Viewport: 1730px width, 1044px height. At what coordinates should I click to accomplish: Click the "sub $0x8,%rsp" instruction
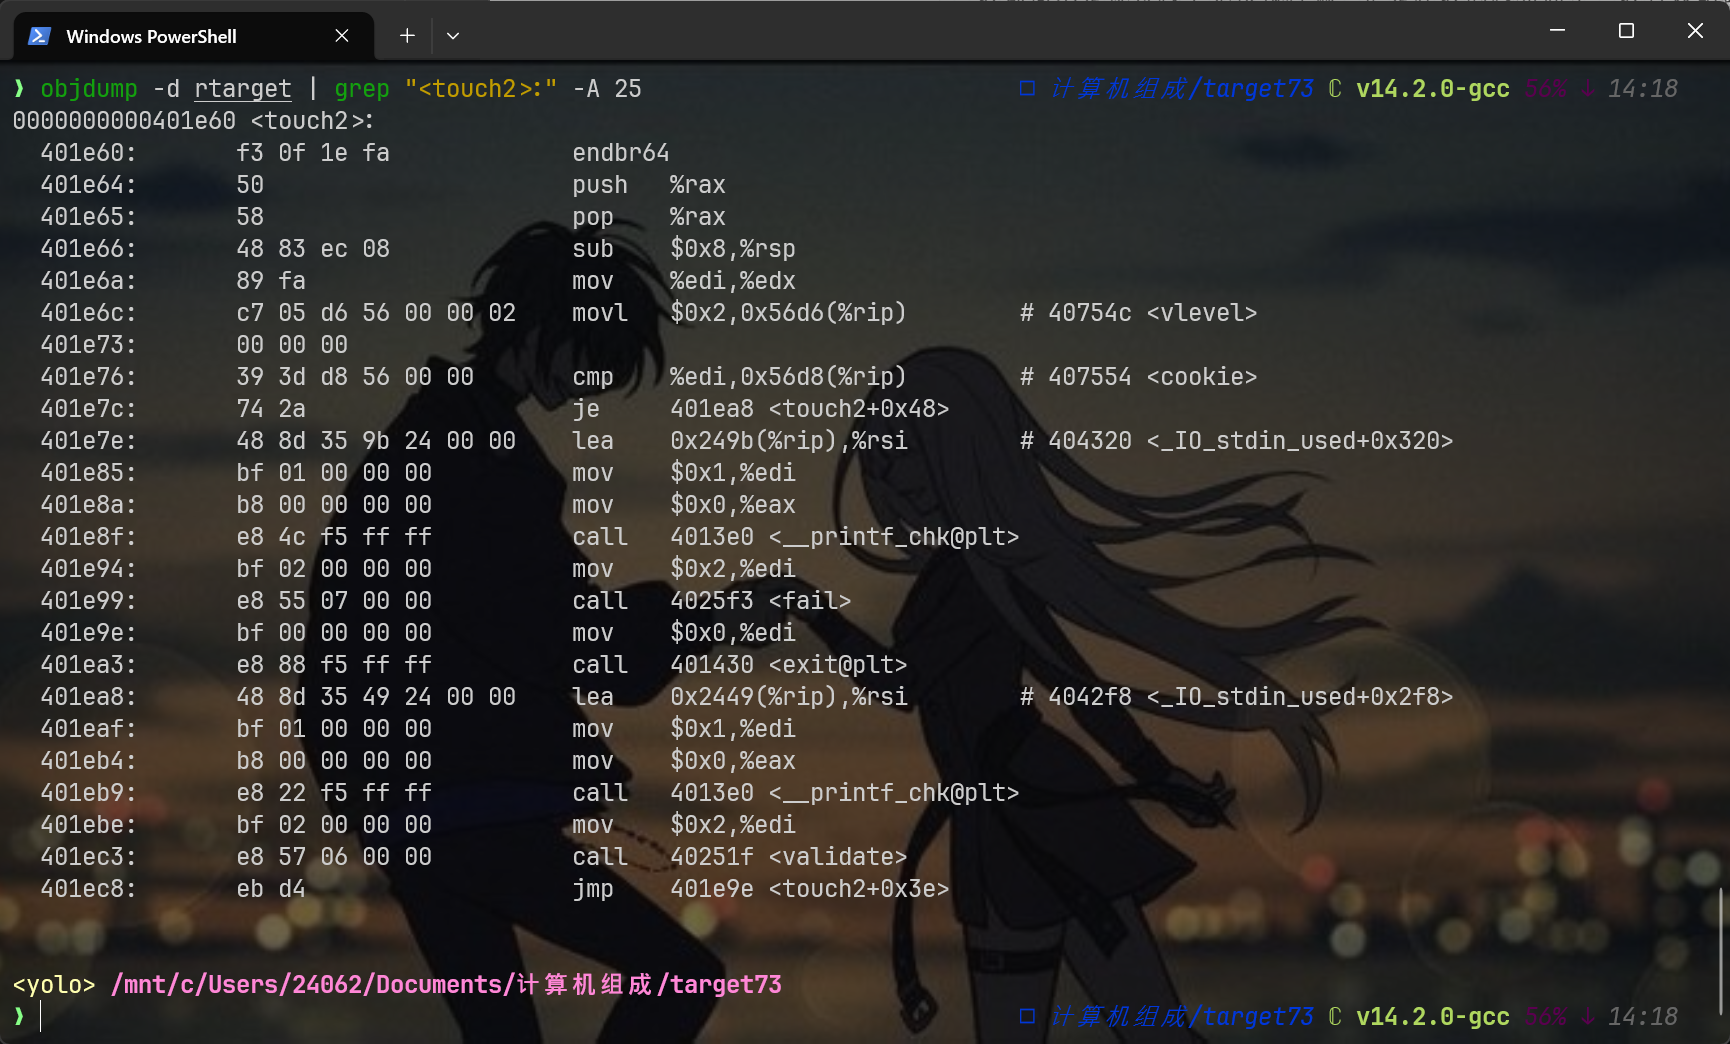684,249
